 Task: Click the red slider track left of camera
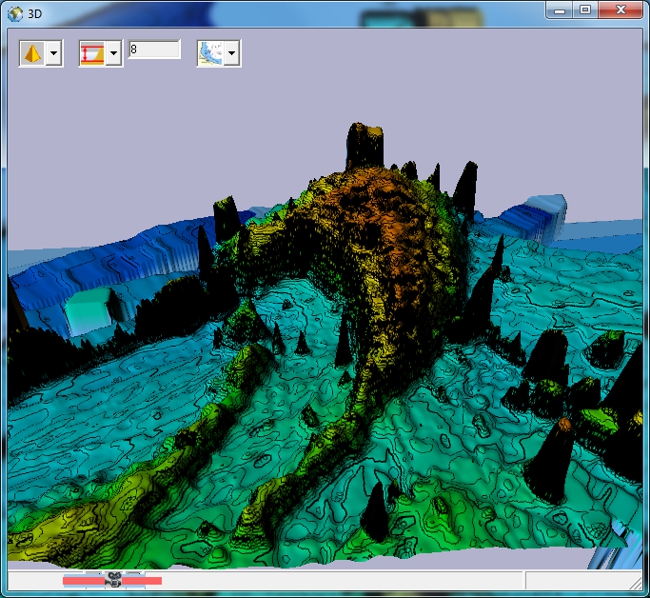pyautogui.click(x=84, y=580)
